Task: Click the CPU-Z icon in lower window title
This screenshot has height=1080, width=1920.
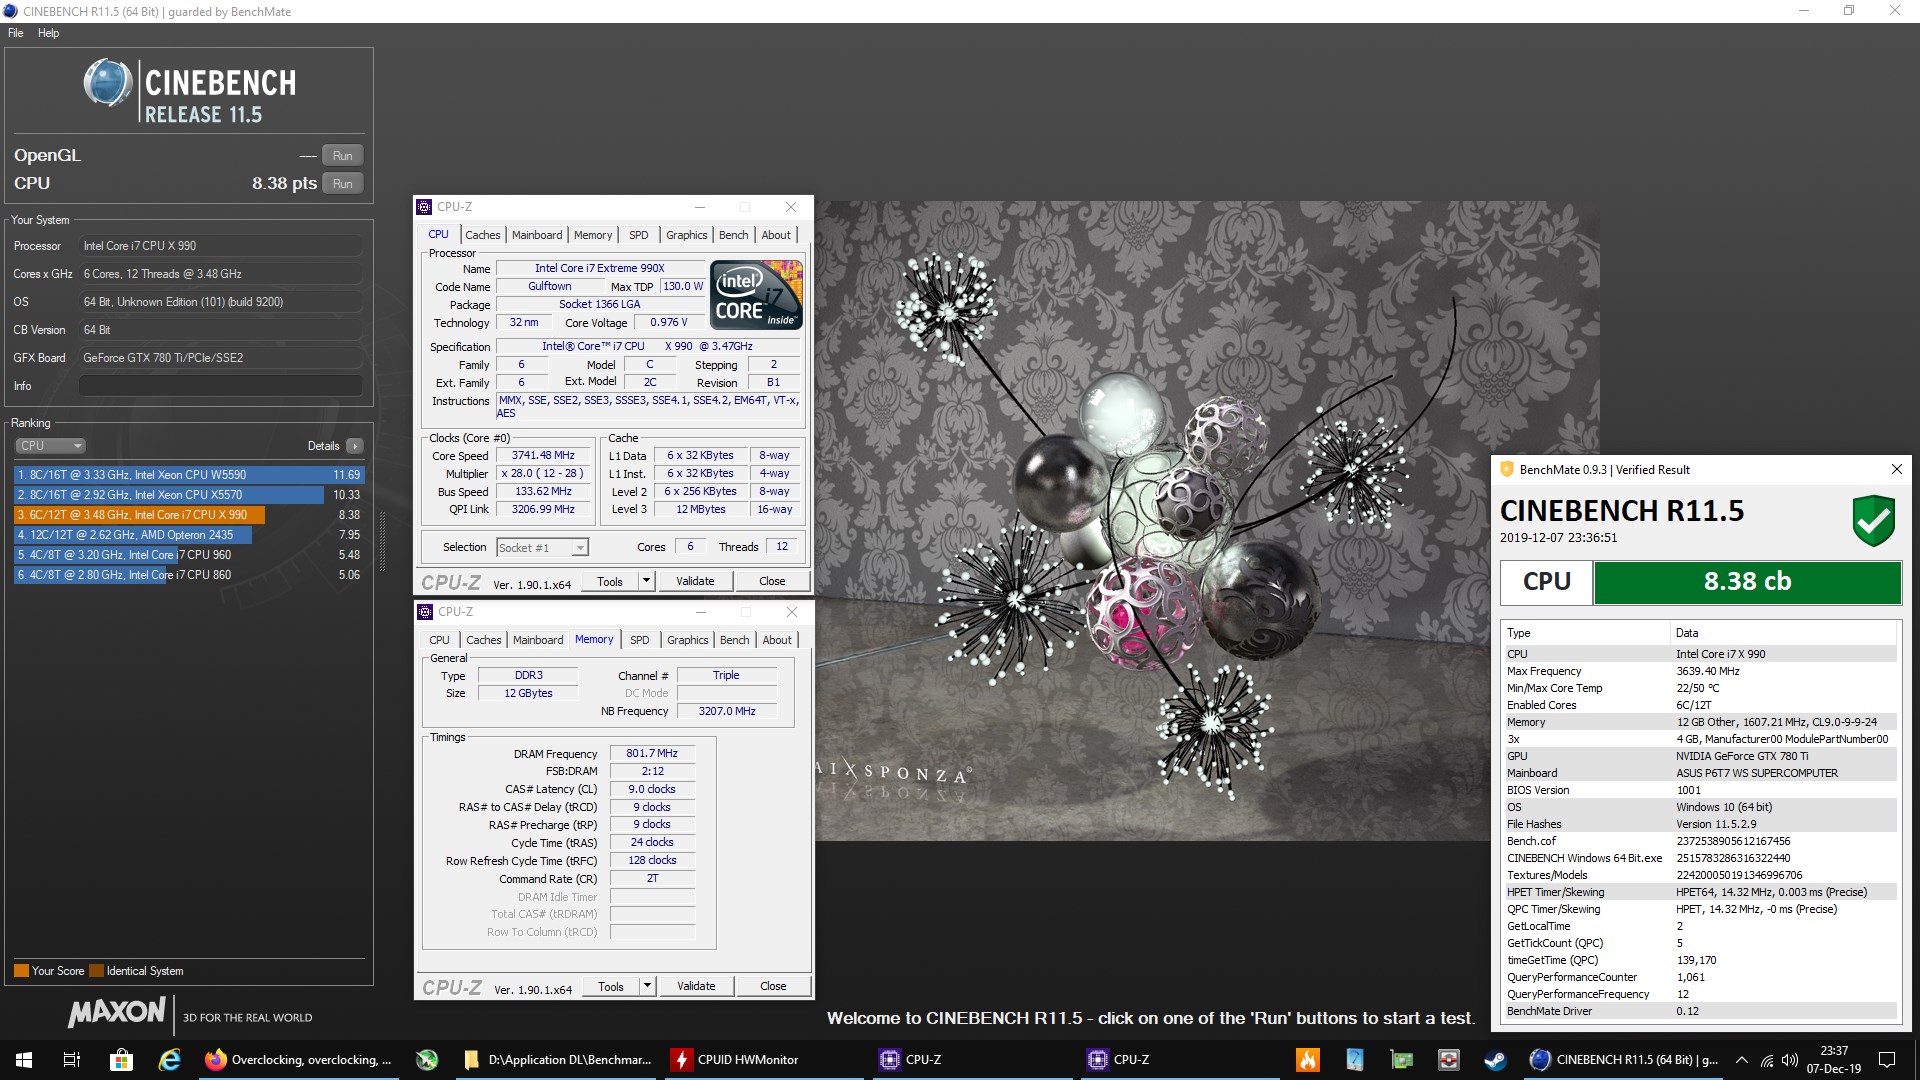Action: [x=424, y=612]
